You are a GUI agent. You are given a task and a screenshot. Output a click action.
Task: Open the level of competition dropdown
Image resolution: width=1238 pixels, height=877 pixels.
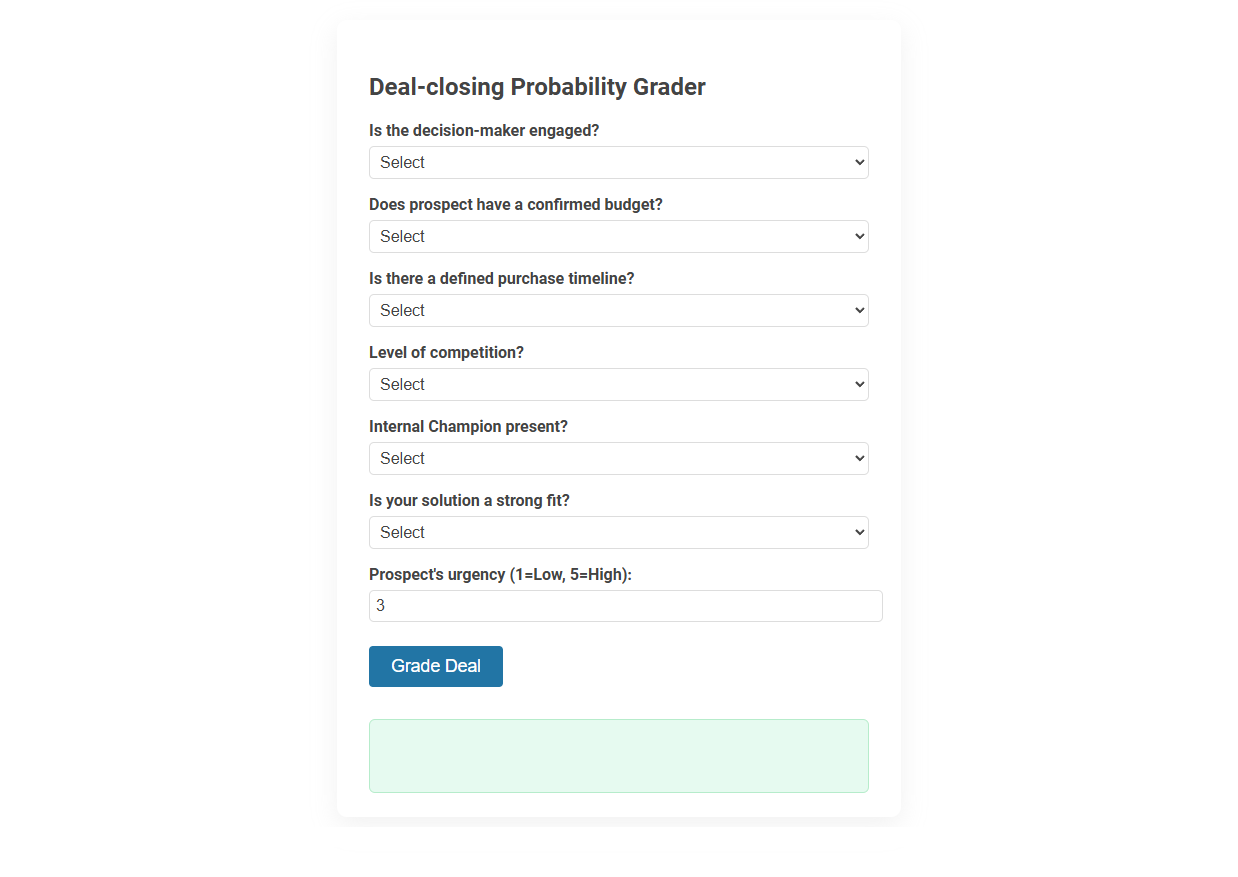(618, 384)
